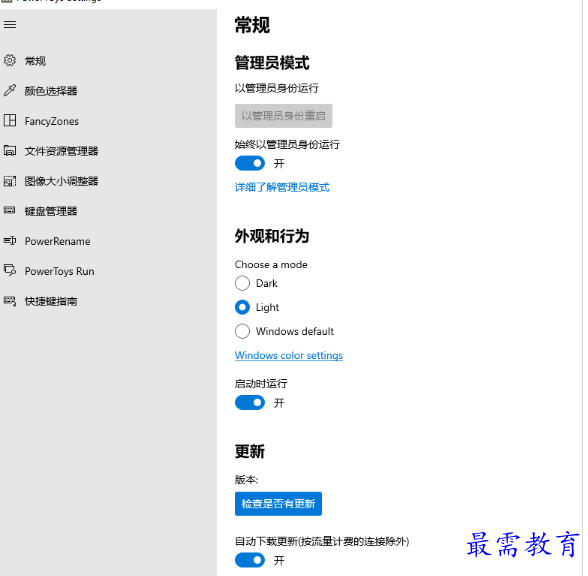Click the PowerToys Run icon
The height and width of the screenshot is (576, 588).
click(10, 270)
